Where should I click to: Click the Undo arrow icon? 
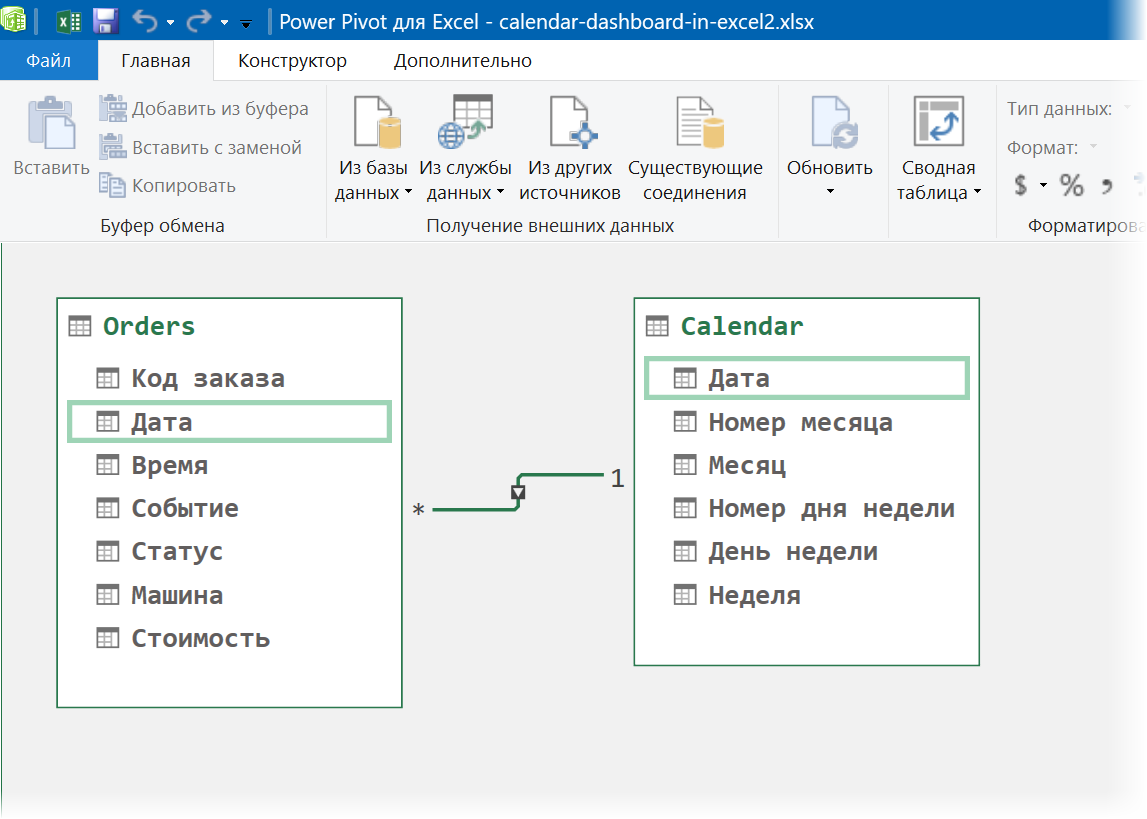145,21
